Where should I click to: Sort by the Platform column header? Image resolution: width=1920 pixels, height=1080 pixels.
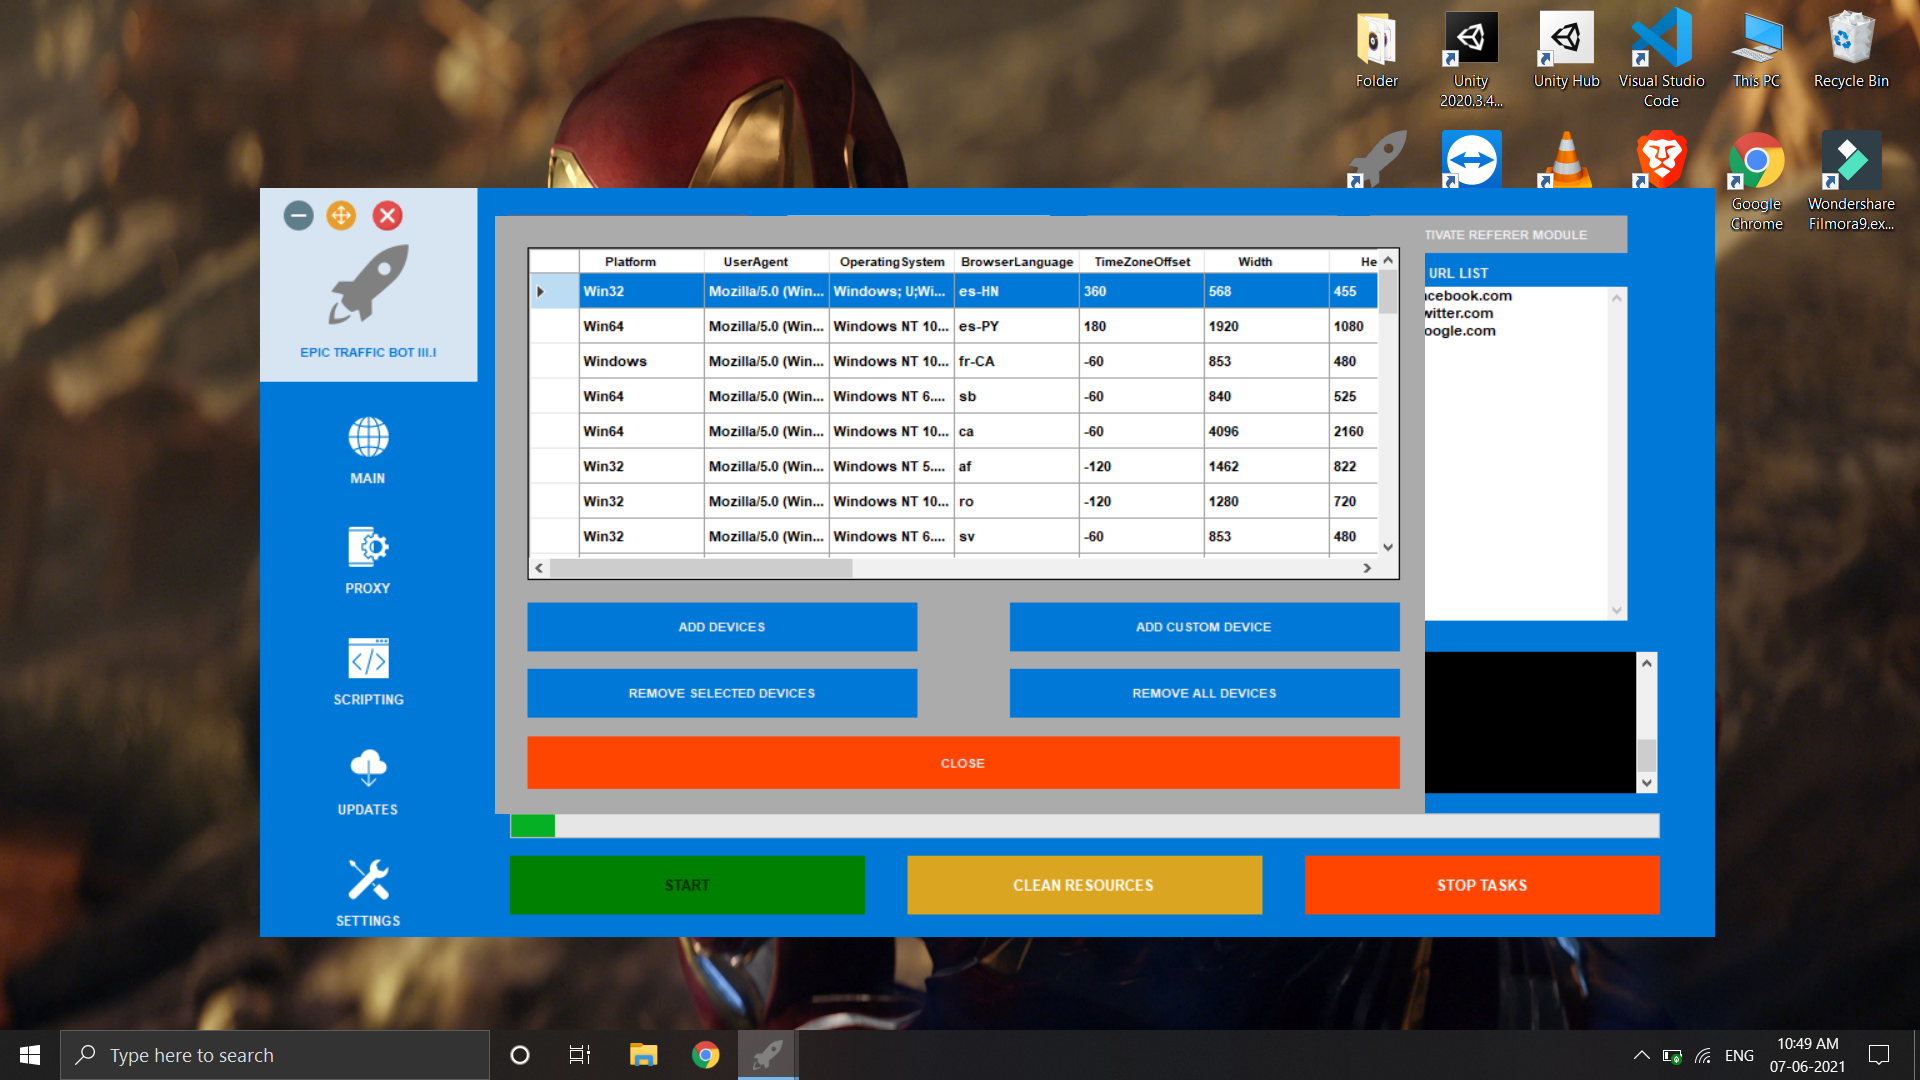pyautogui.click(x=630, y=262)
